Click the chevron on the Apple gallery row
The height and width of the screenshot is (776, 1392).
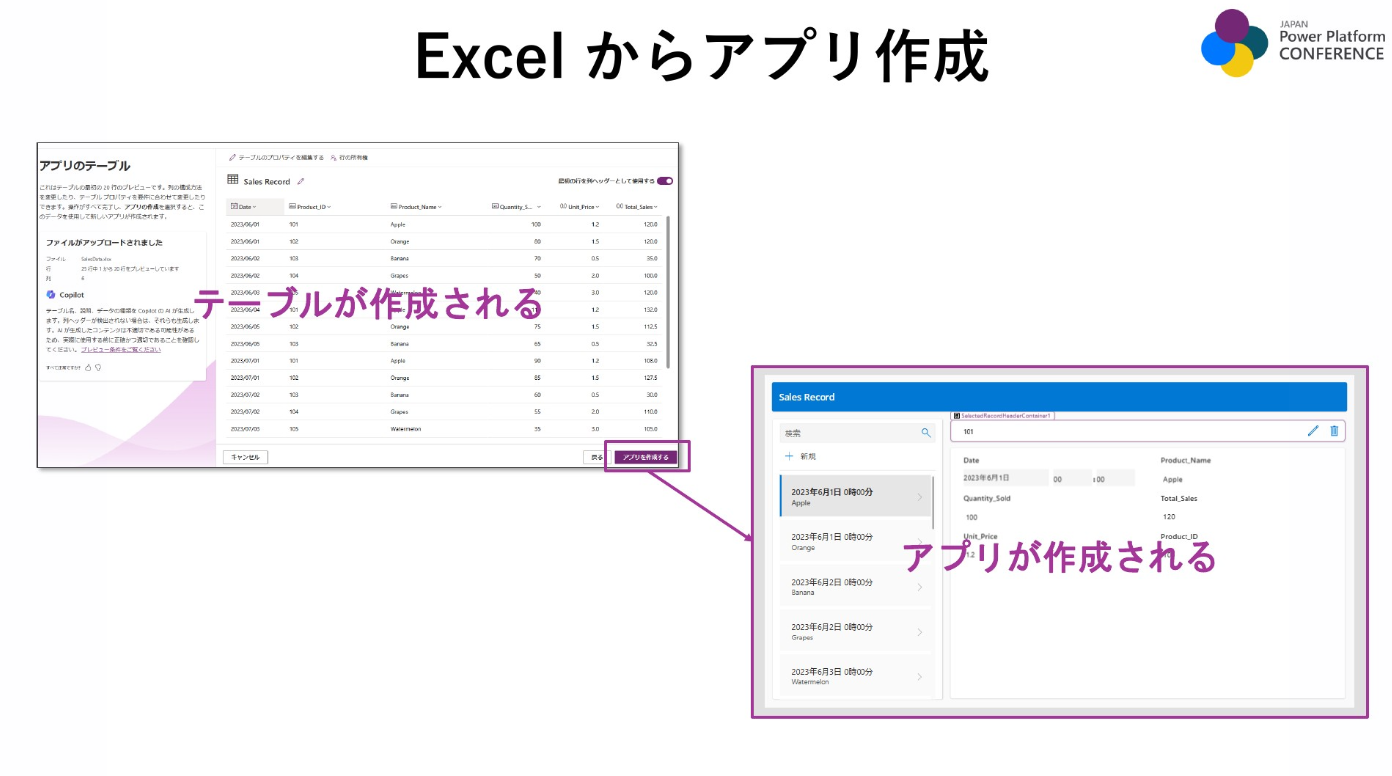click(x=920, y=497)
